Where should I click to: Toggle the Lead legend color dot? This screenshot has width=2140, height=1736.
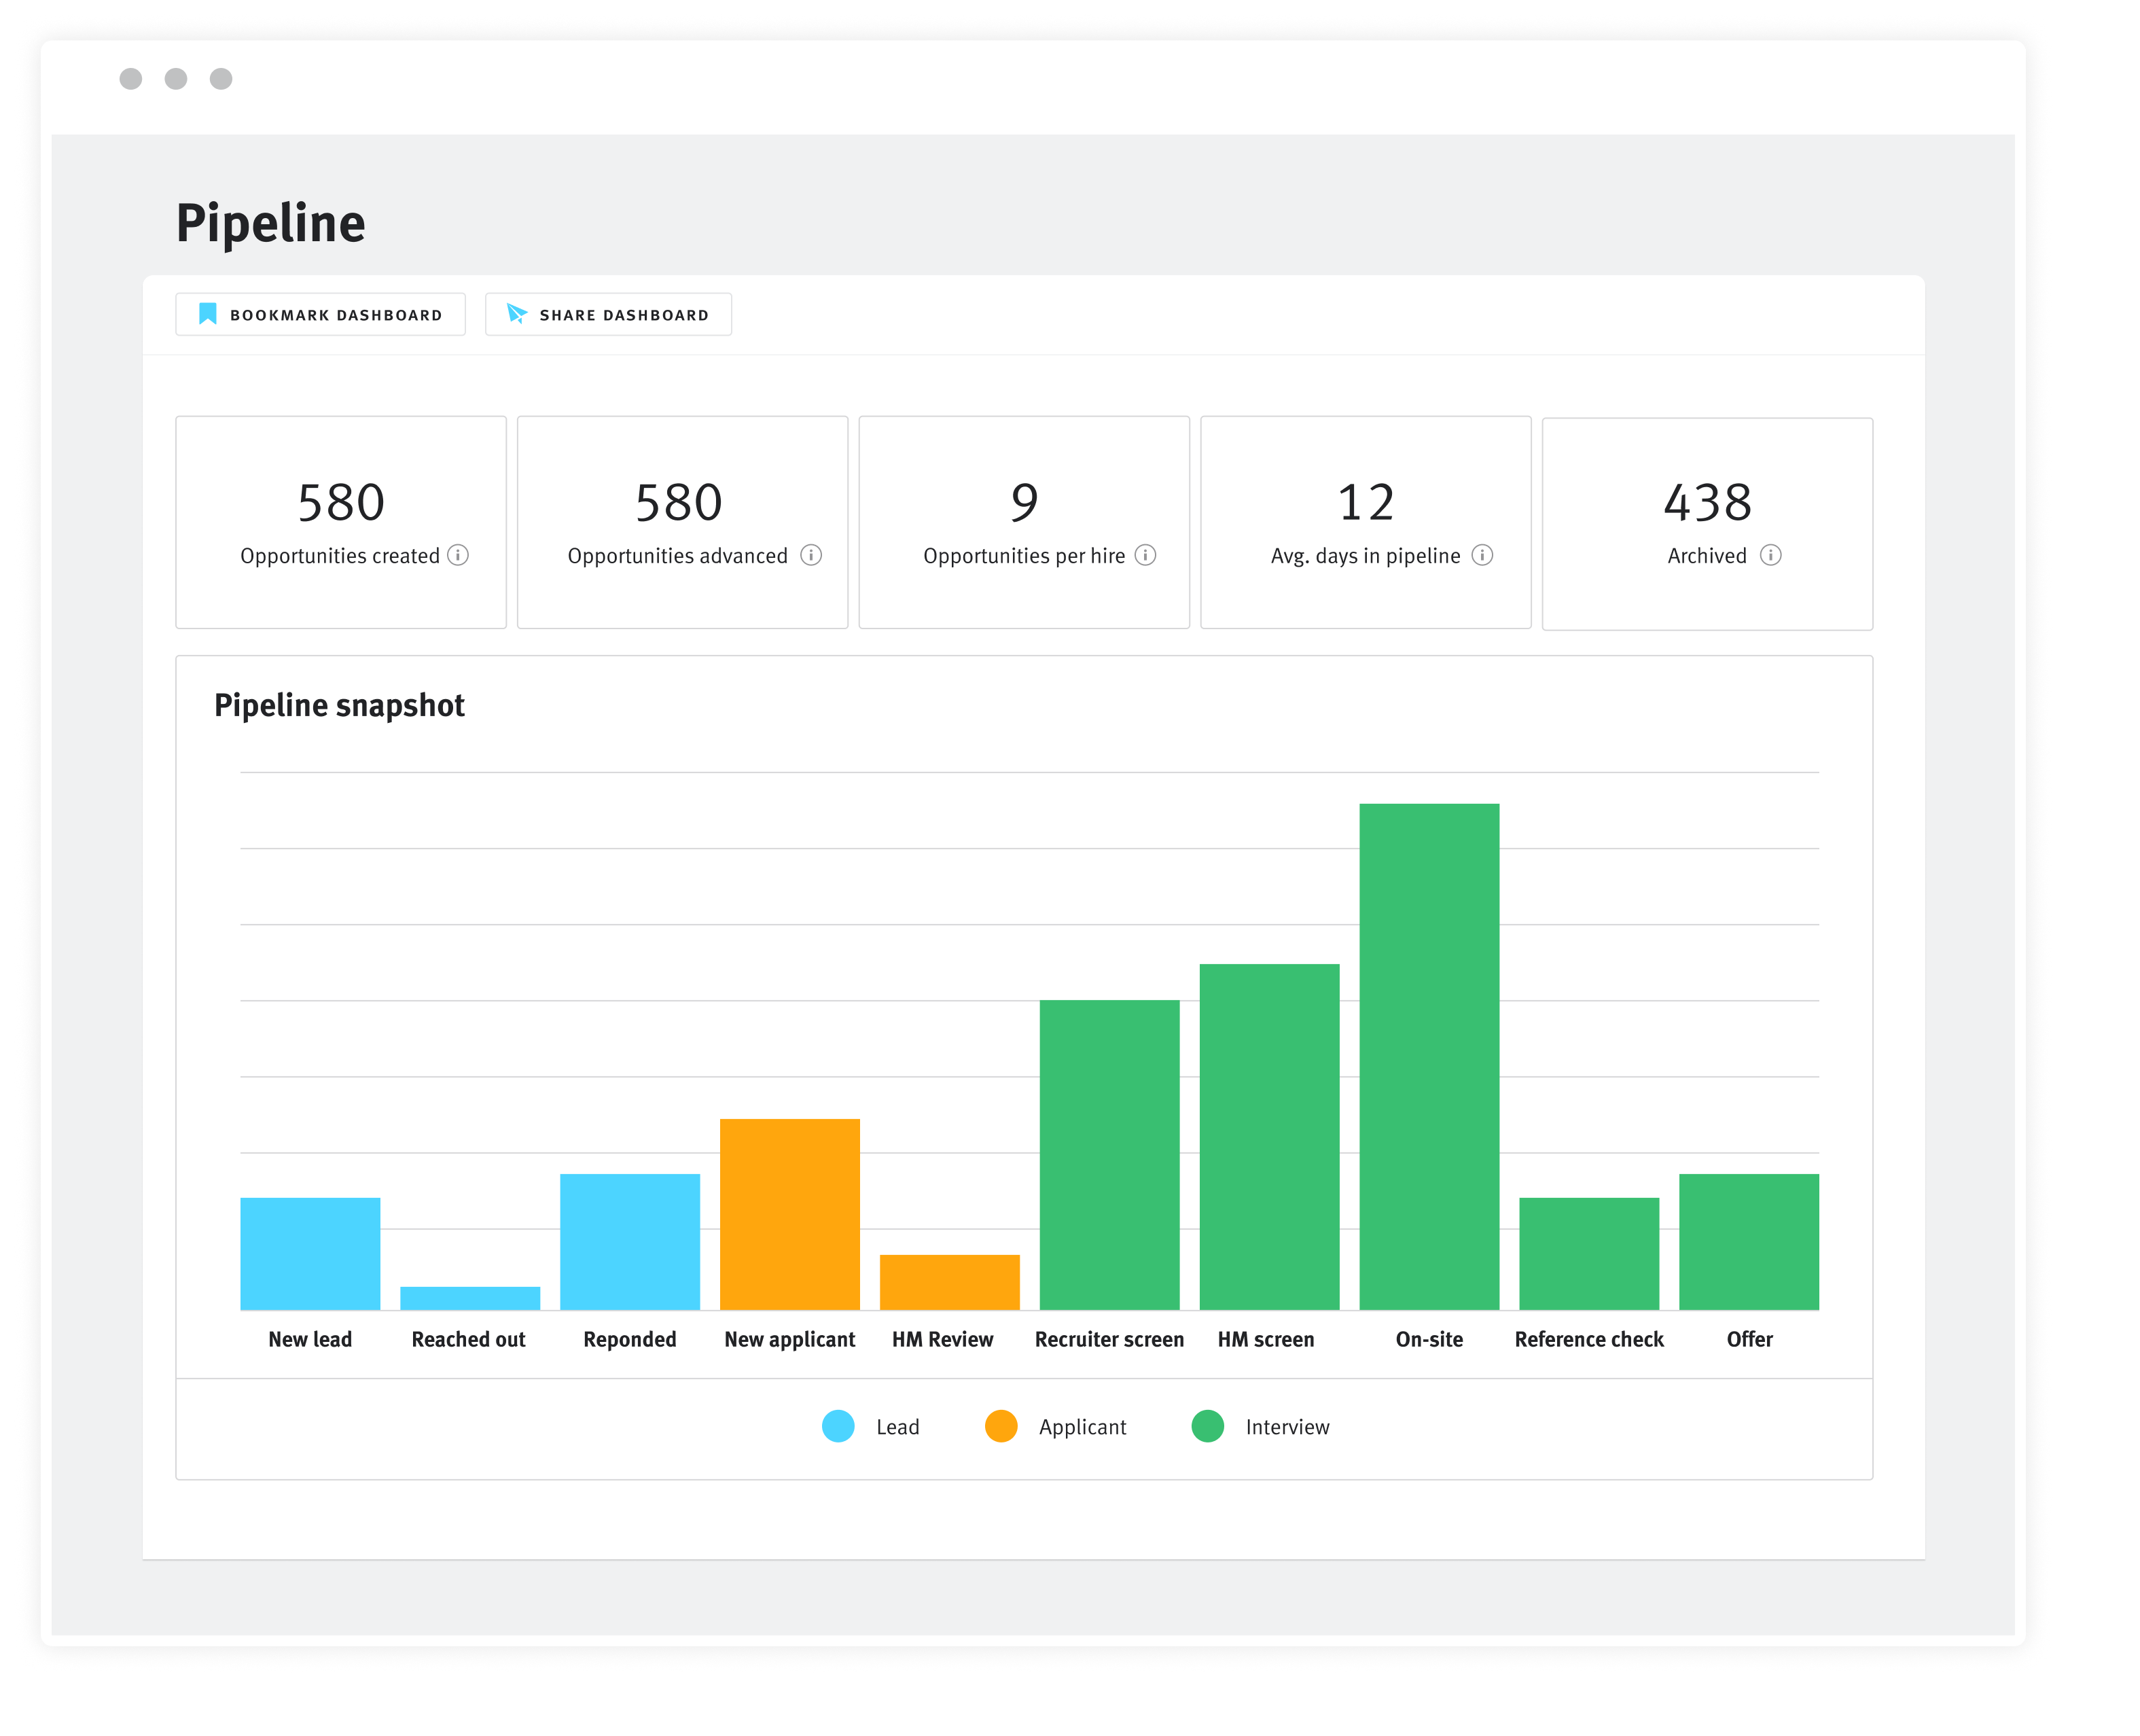point(838,1426)
